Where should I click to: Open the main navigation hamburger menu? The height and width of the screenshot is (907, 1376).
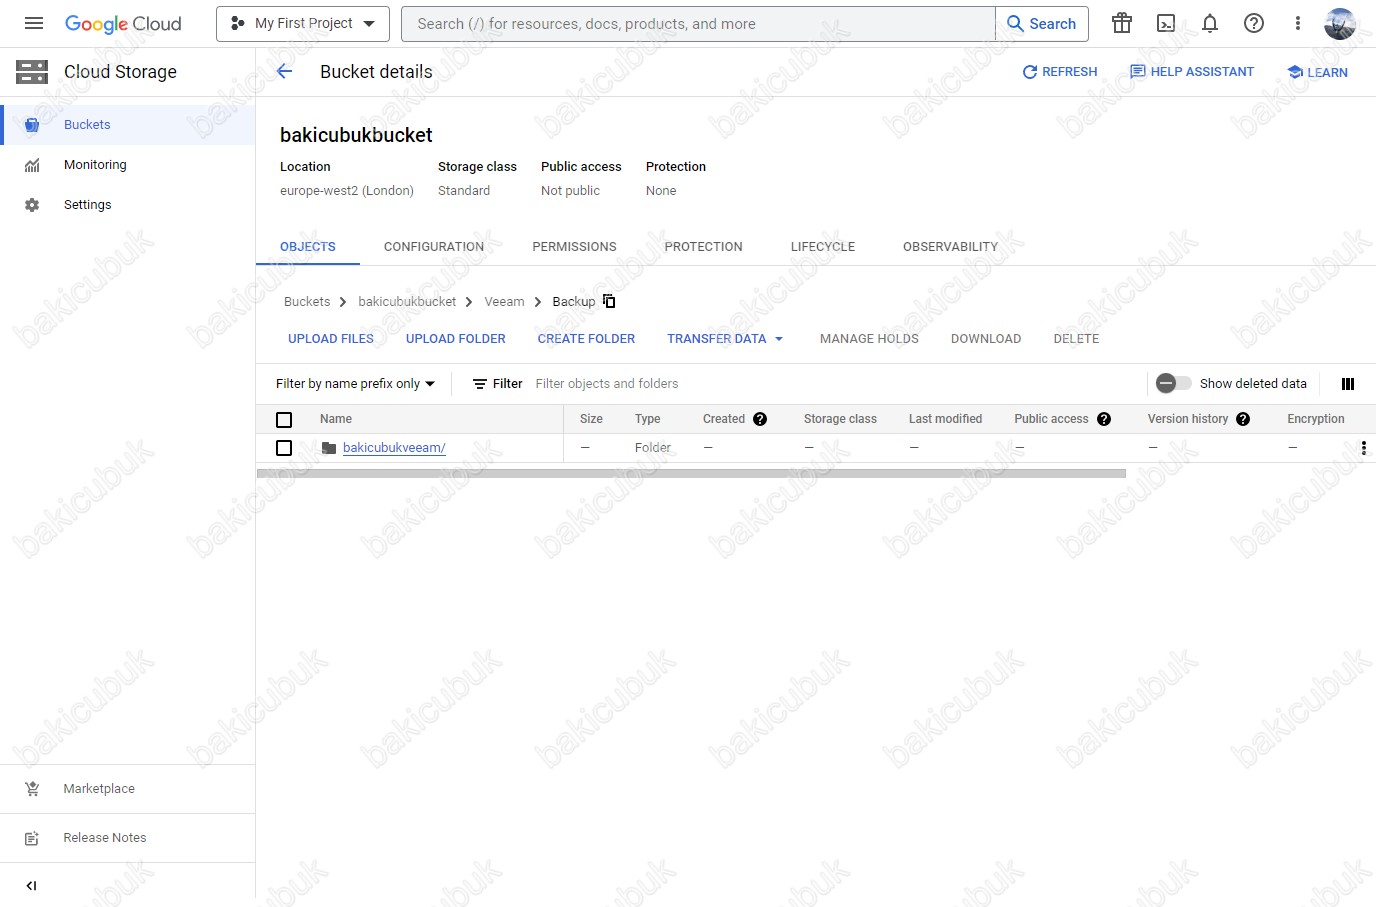click(x=34, y=23)
